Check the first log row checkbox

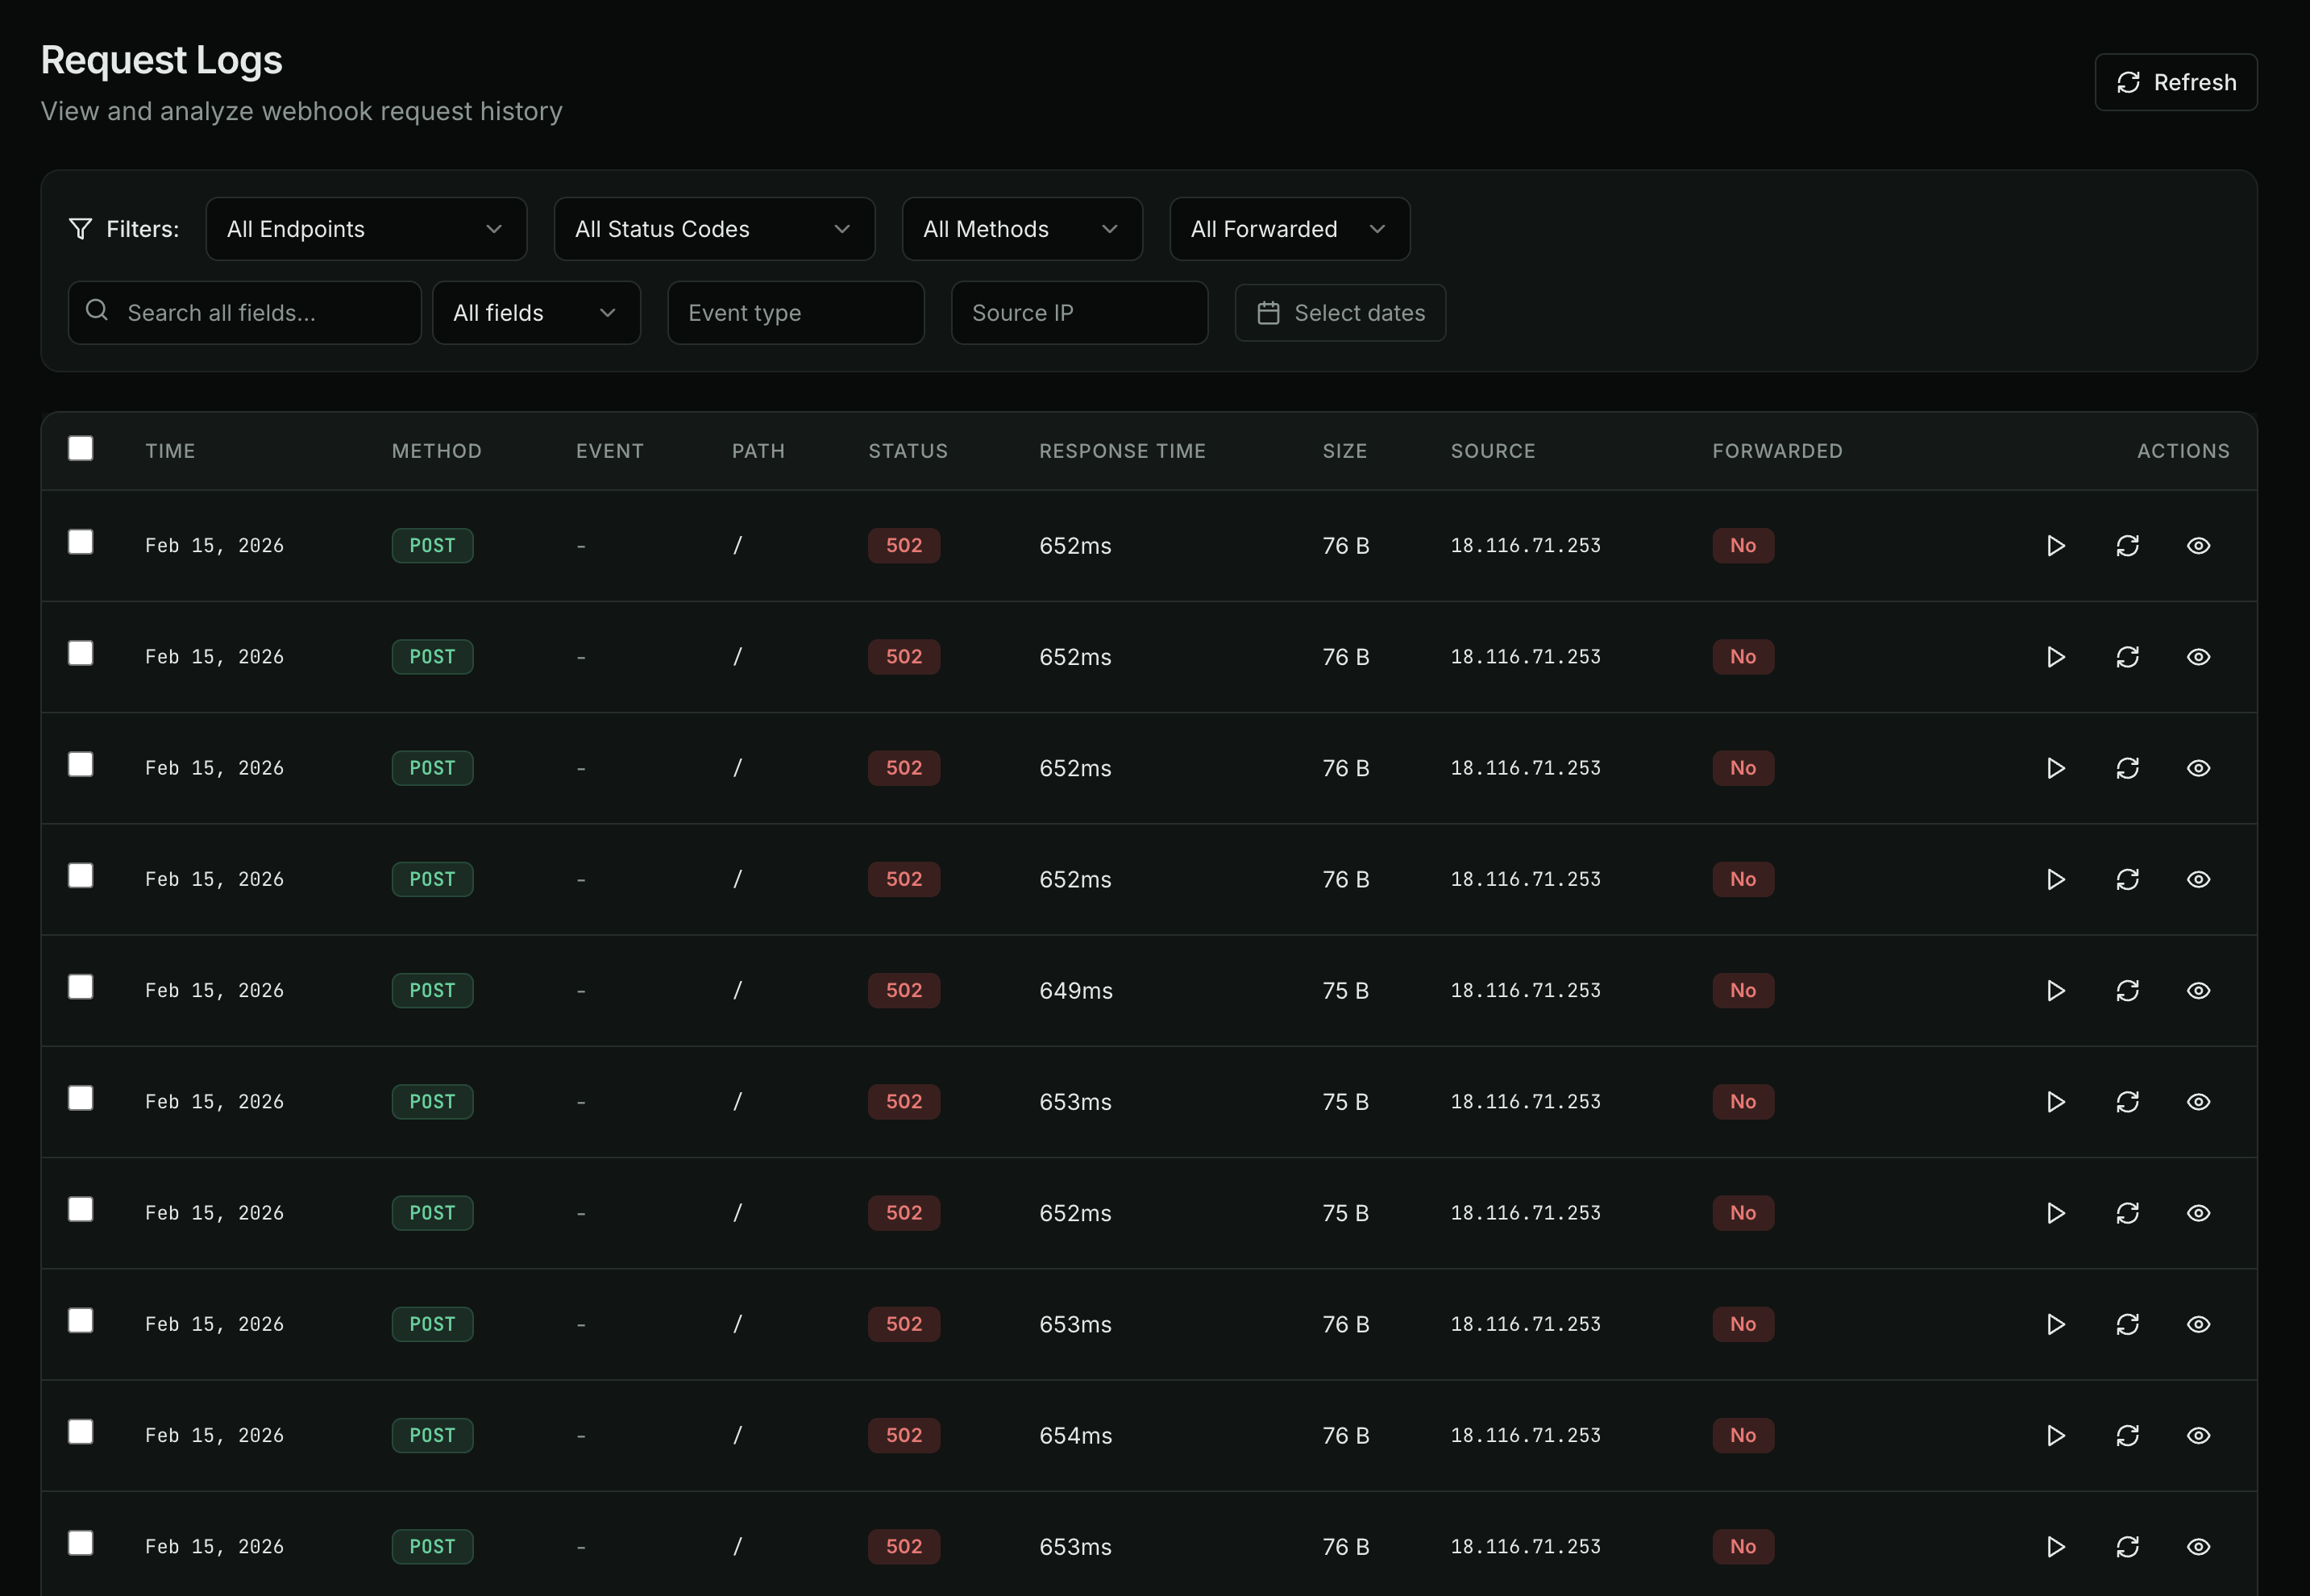(81, 542)
